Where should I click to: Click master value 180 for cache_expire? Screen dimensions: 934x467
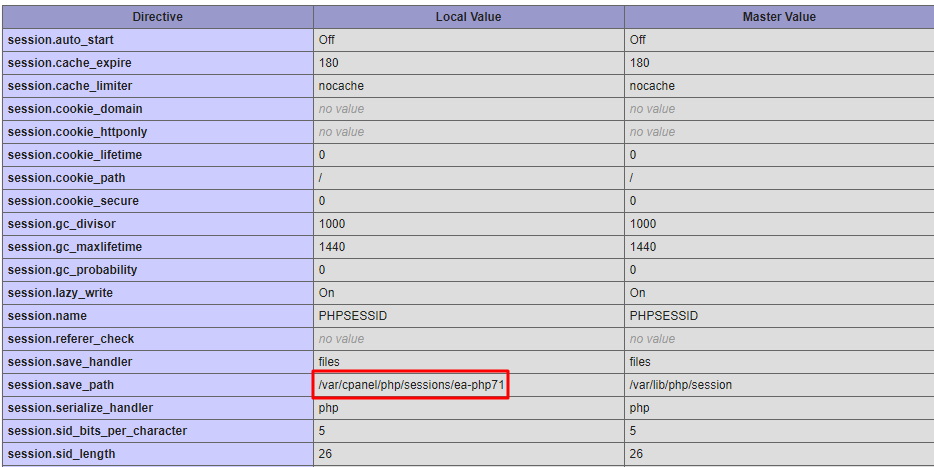click(x=640, y=63)
